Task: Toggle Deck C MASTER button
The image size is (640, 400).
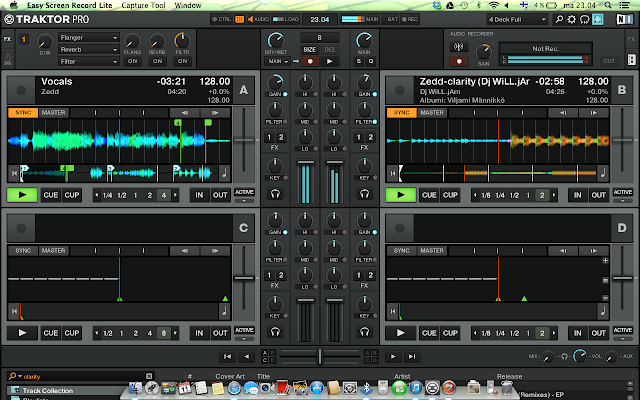Action: 53,251
